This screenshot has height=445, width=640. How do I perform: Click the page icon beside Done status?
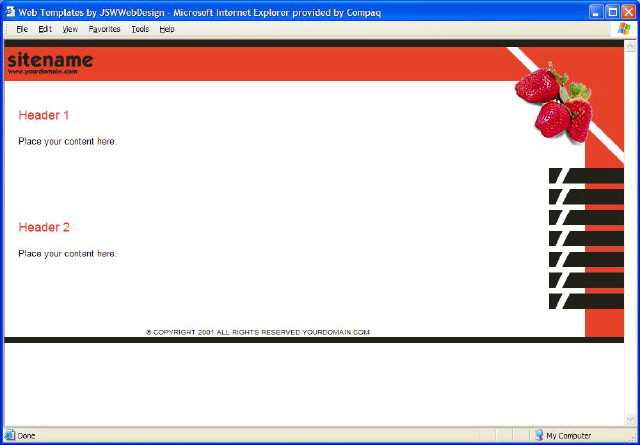(10, 436)
